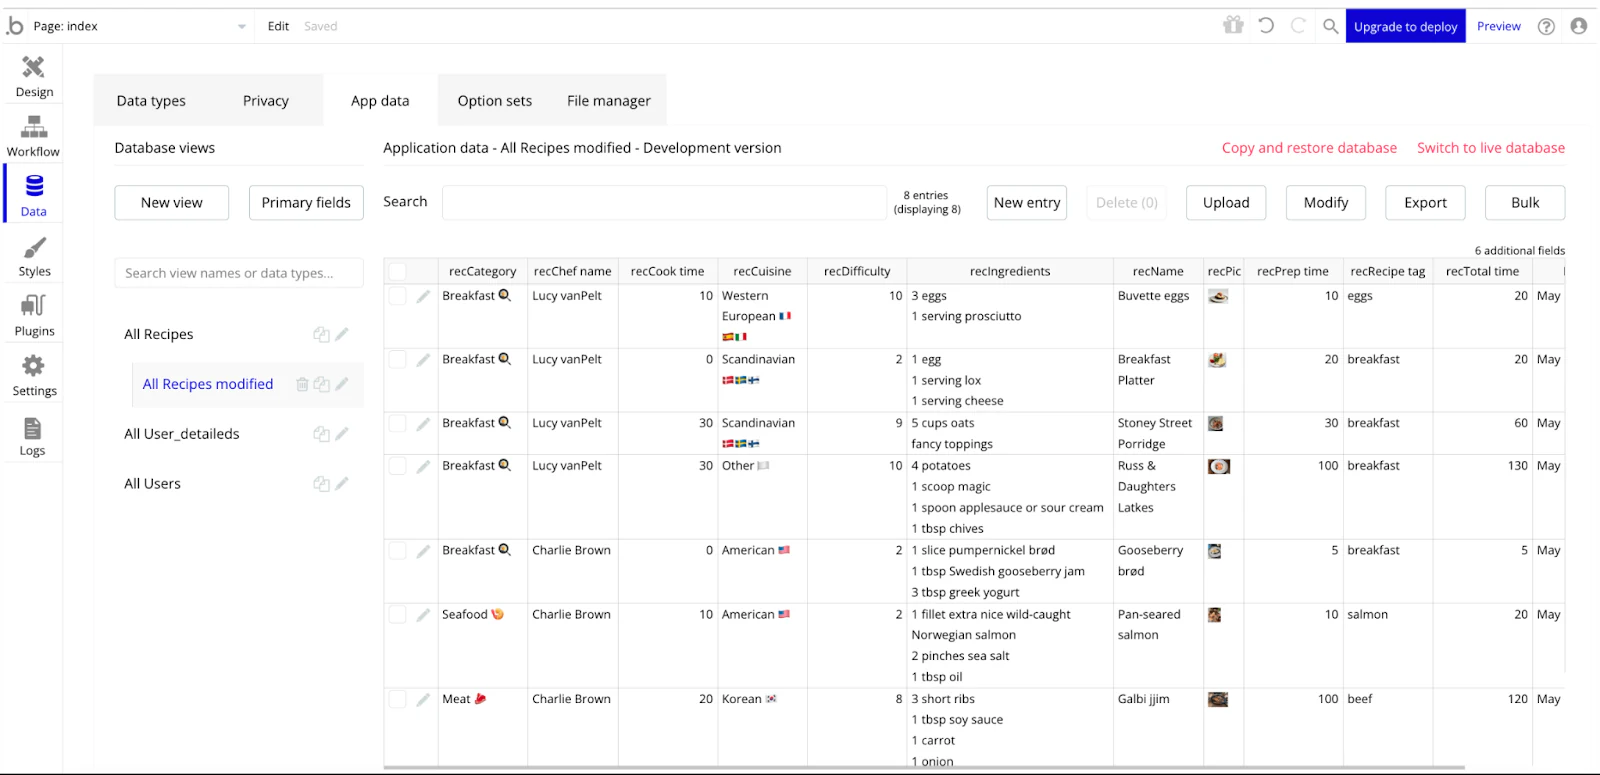Edit the Galbi jjim entry with pencil

click(x=423, y=700)
